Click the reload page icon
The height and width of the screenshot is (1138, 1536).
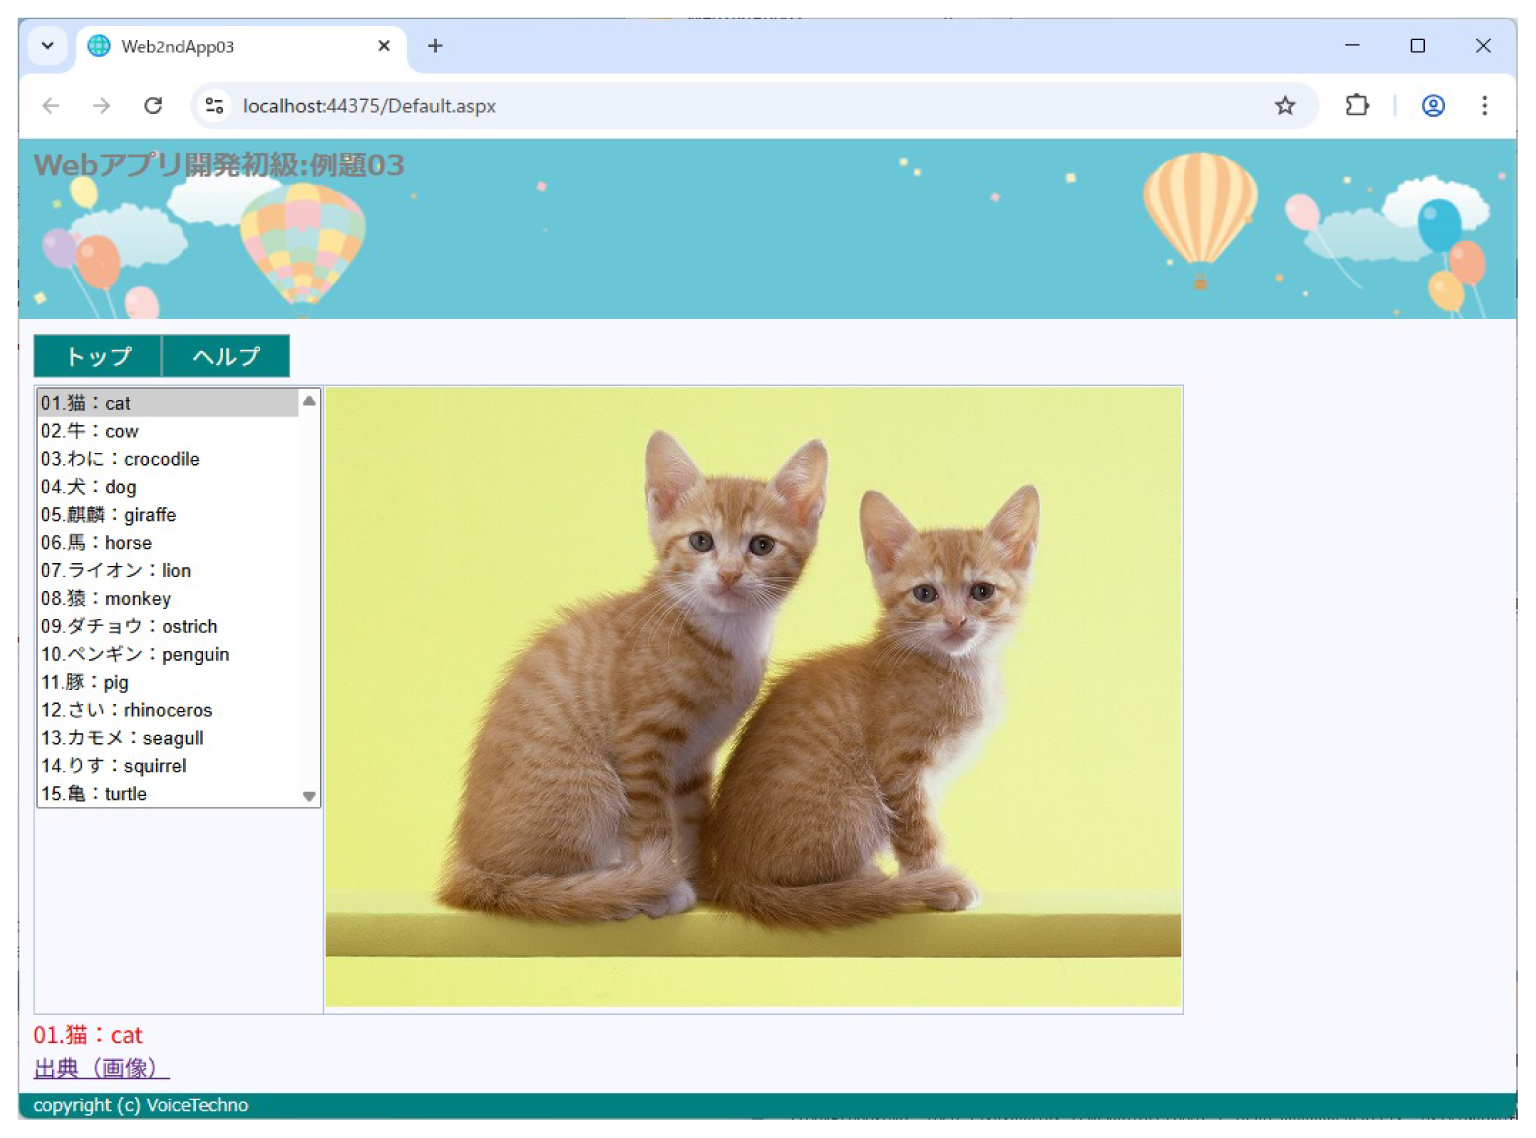(154, 105)
